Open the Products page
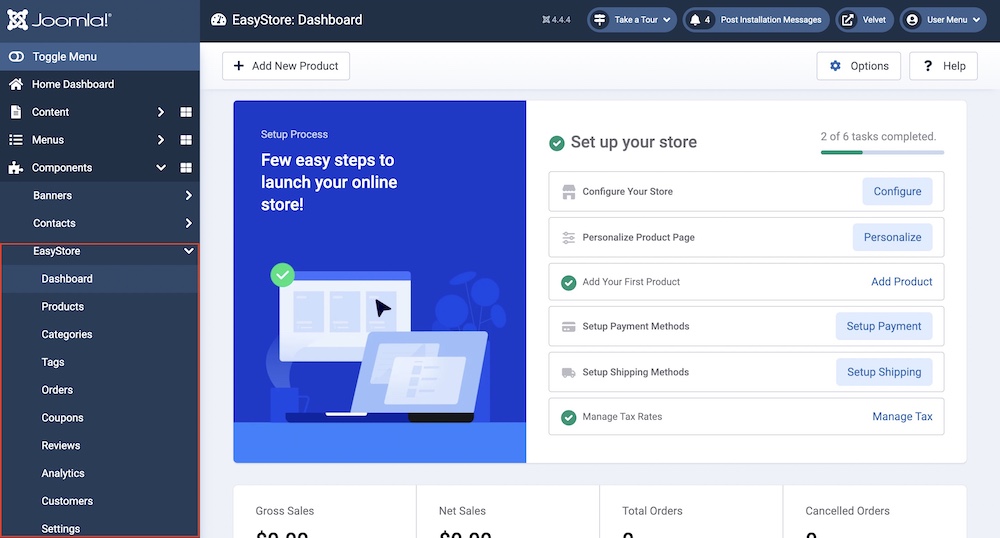Screen dimensions: 1000x538 tap(62, 307)
